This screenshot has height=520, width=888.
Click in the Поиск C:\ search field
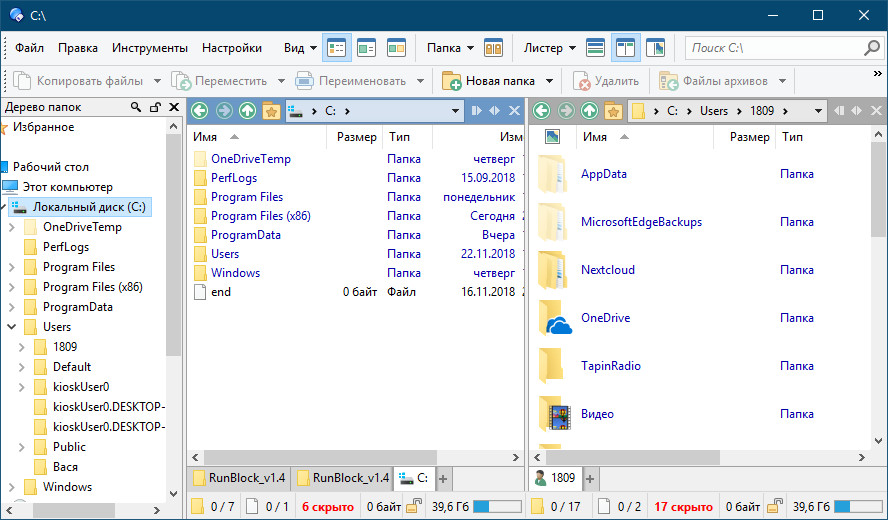(x=770, y=48)
